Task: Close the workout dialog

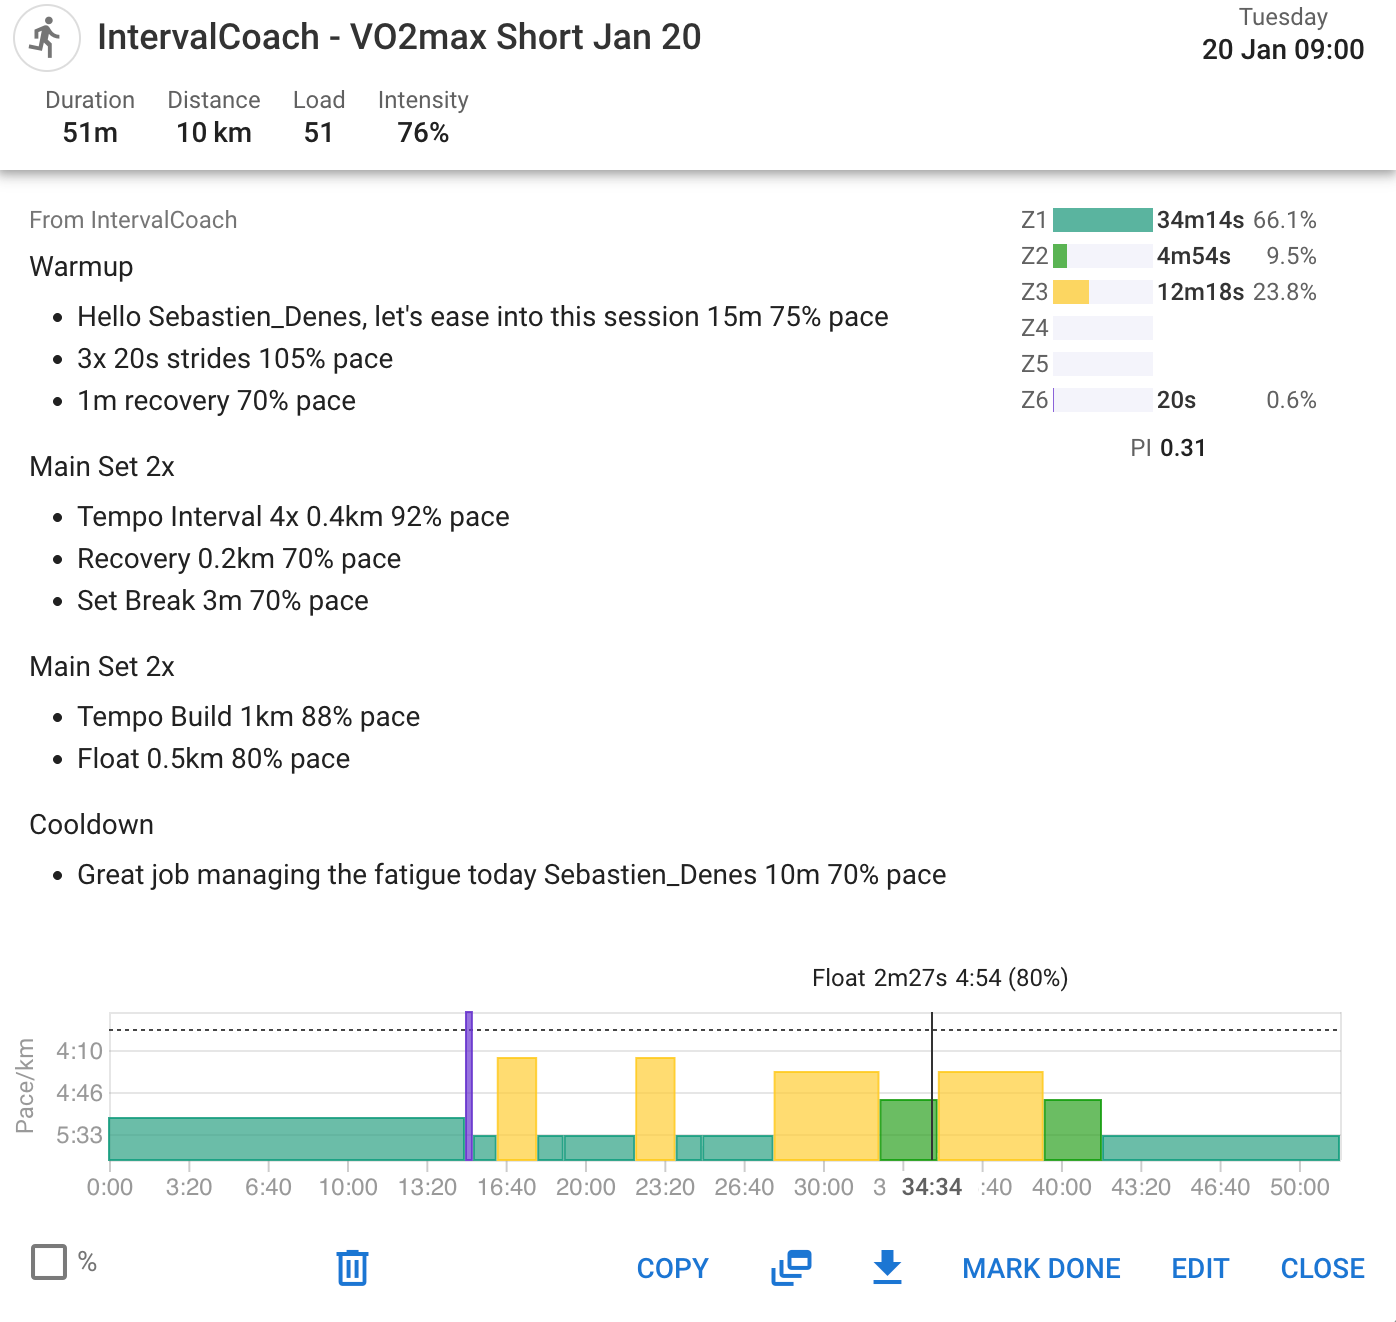Action: pyautogui.click(x=1322, y=1268)
